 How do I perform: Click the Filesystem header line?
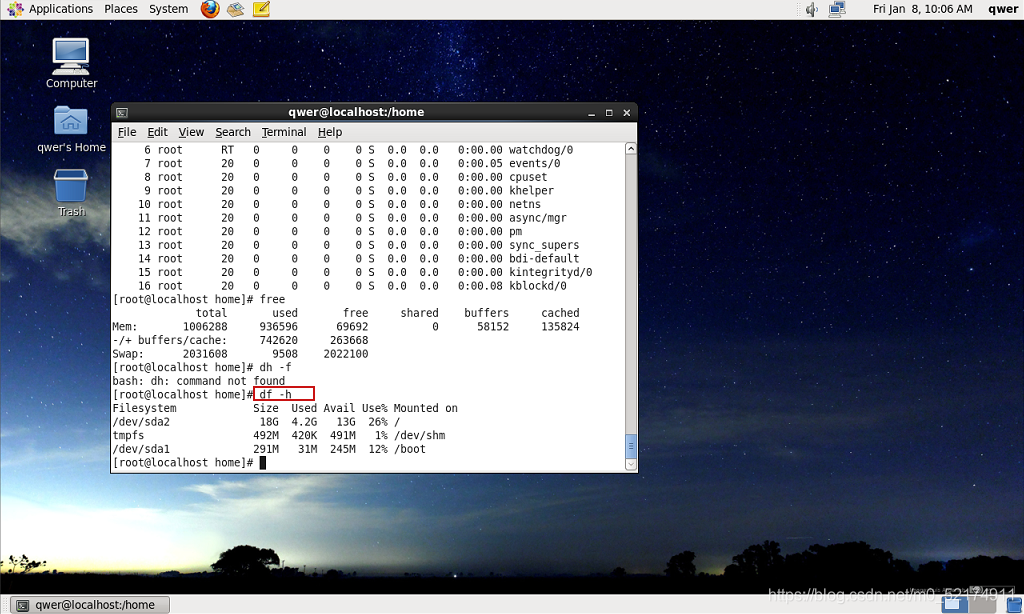tap(285, 408)
